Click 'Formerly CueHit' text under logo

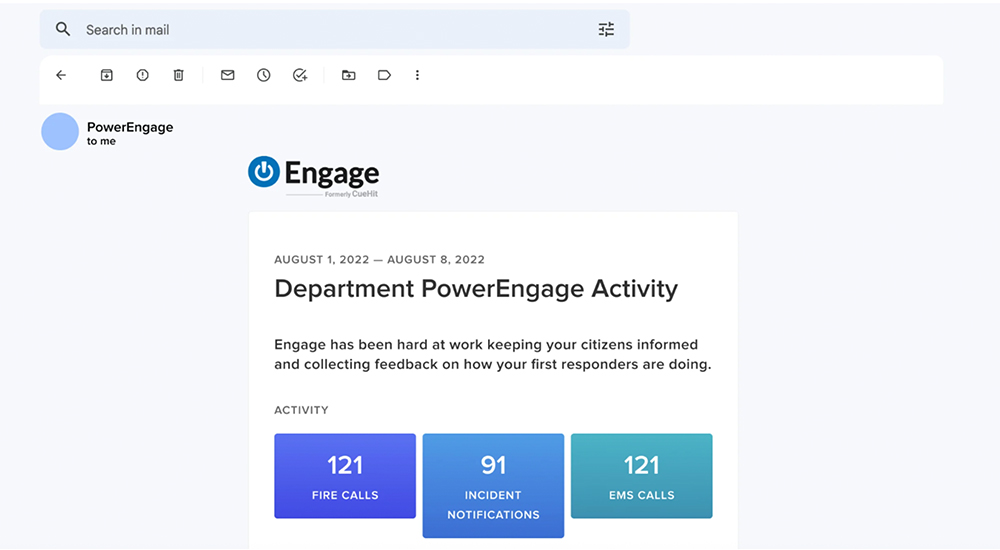pos(351,194)
